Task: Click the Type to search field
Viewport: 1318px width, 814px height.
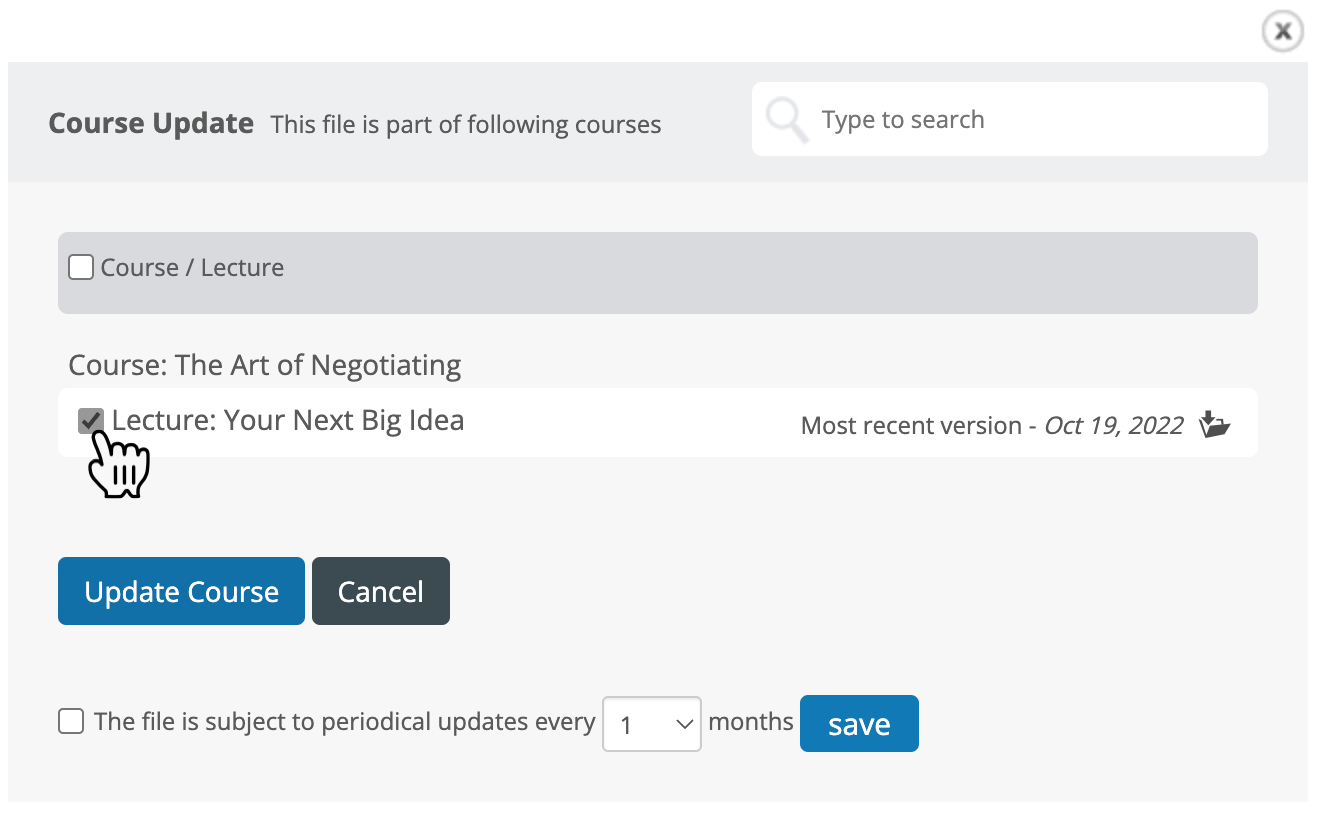Action: coord(1000,118)
